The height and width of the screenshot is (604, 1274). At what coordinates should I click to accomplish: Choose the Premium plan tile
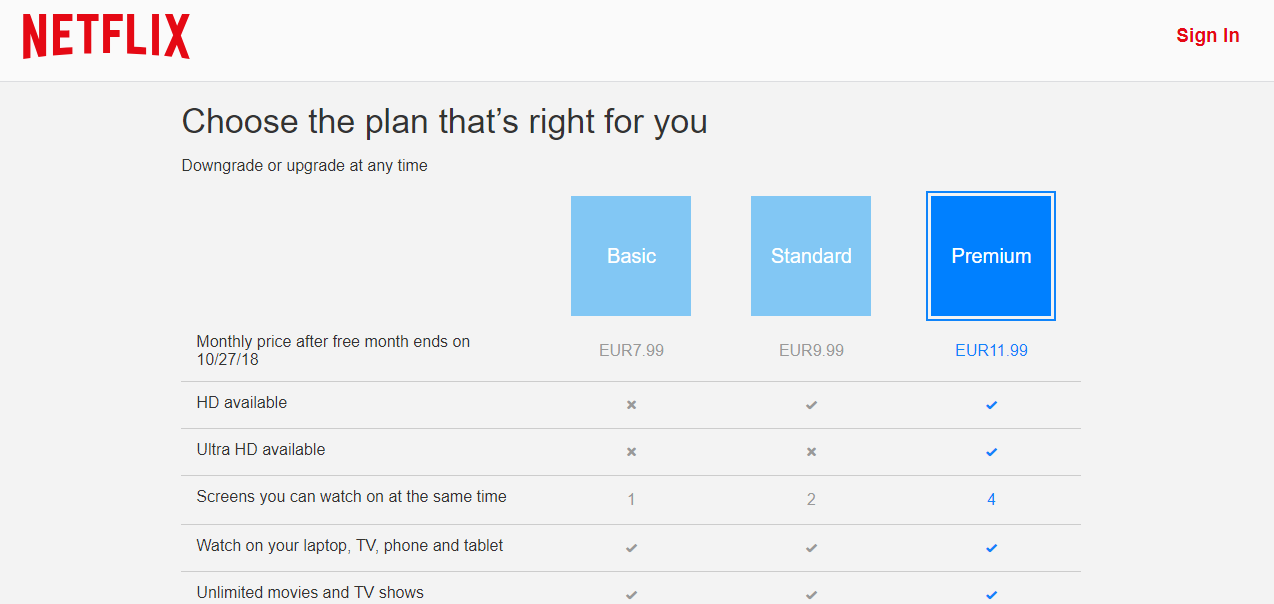991,256
